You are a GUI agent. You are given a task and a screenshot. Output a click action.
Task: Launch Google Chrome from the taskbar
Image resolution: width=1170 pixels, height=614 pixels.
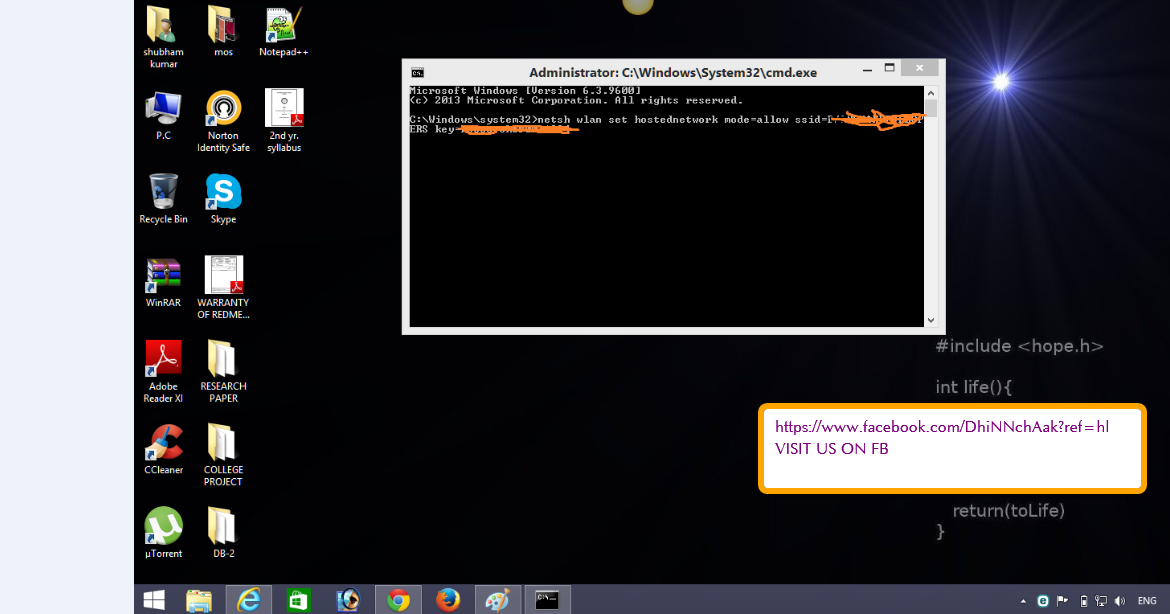398,599
